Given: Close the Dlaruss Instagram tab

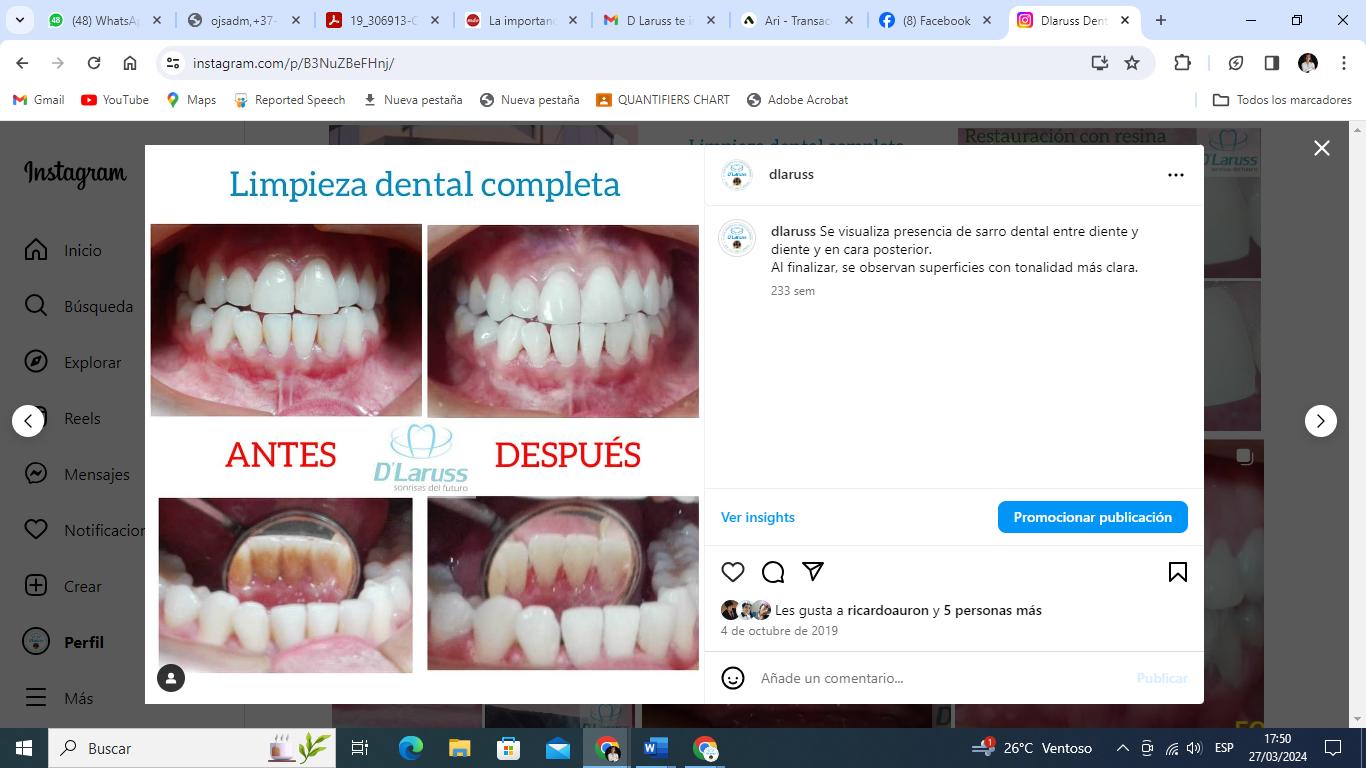Looking at the screenshot, I should [x=1125, y=20].
